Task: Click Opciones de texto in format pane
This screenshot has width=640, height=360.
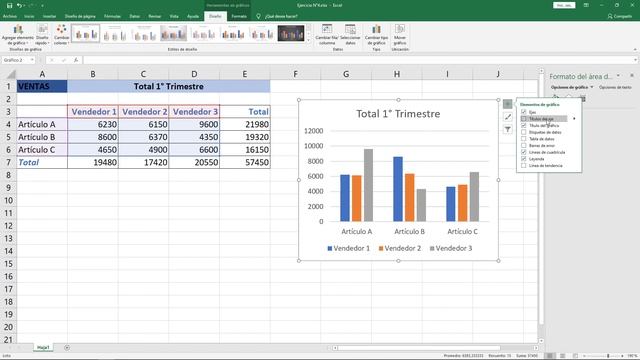Action: click(x=615, y=87)
